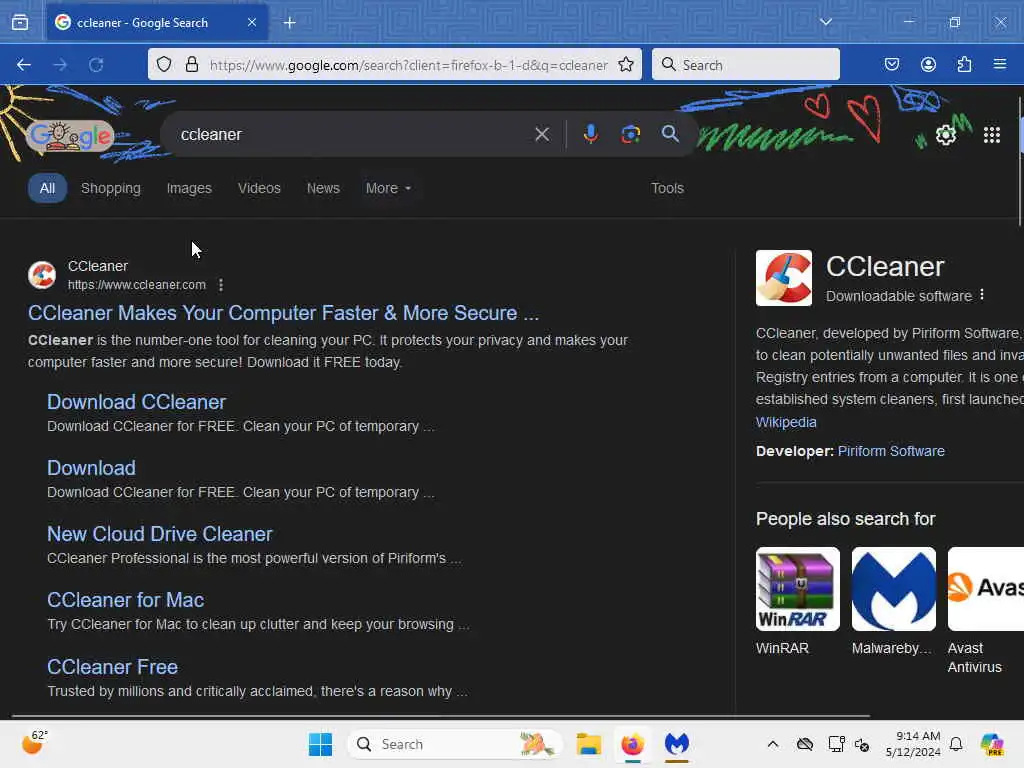The width and height of the screenshot is (1024, 768).
Task: Click the Windows taskbar Search box
Action: click(x=455, y=744)
